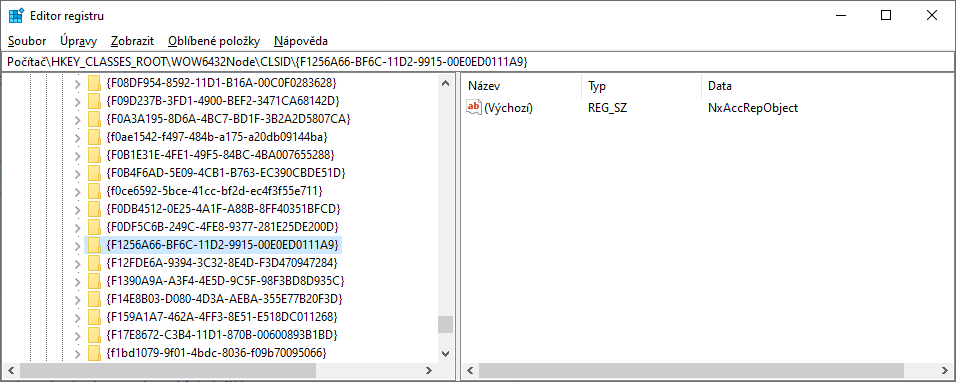
Task: Open the Nápověda menu
Action: (x=301, y=41)
